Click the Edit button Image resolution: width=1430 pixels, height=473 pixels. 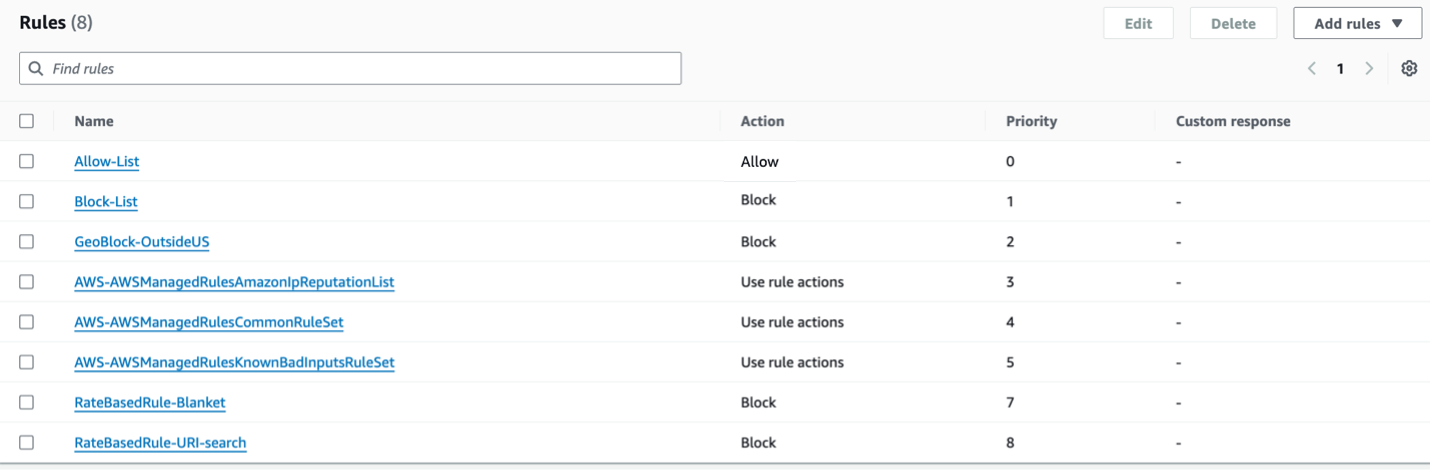1138,24
